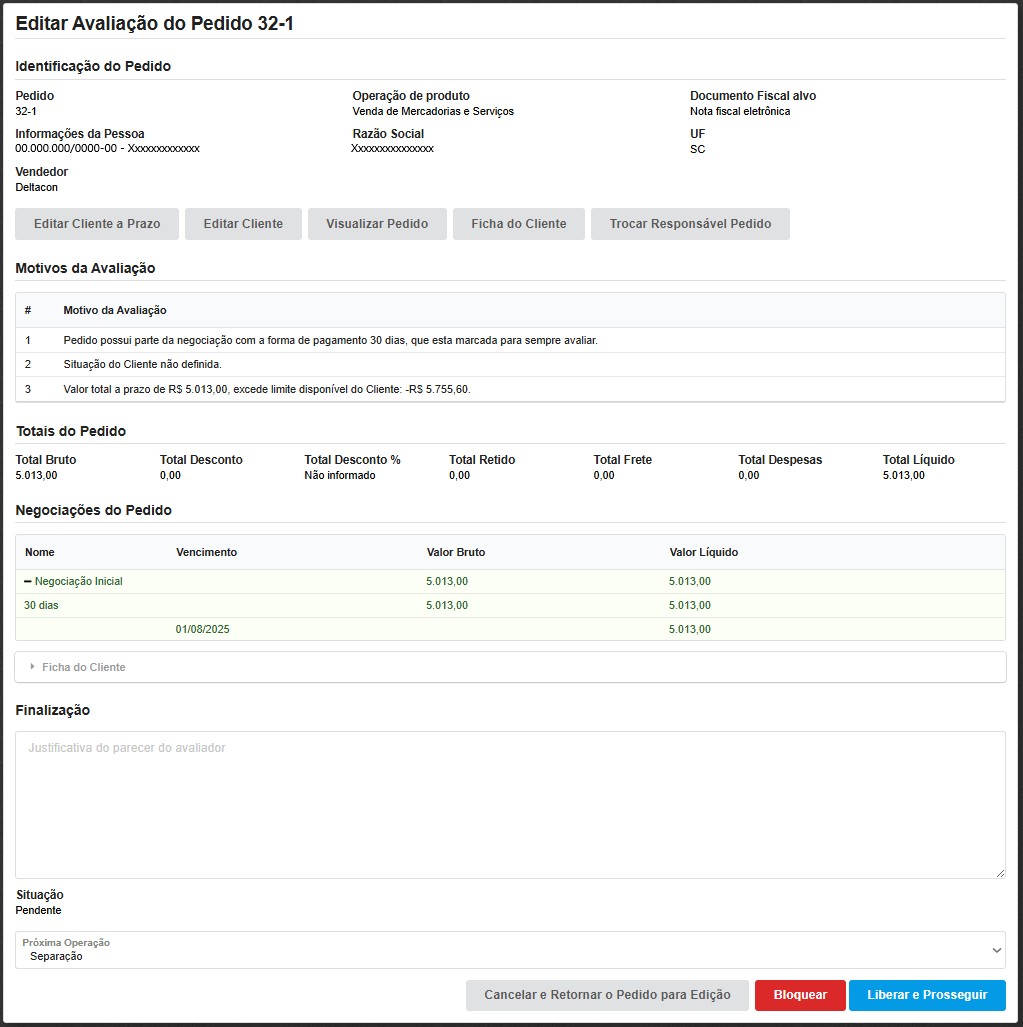Click the Ficha do Cliente disclosure triangle
Screen dimensions: 1023x1027
point(32,667)
